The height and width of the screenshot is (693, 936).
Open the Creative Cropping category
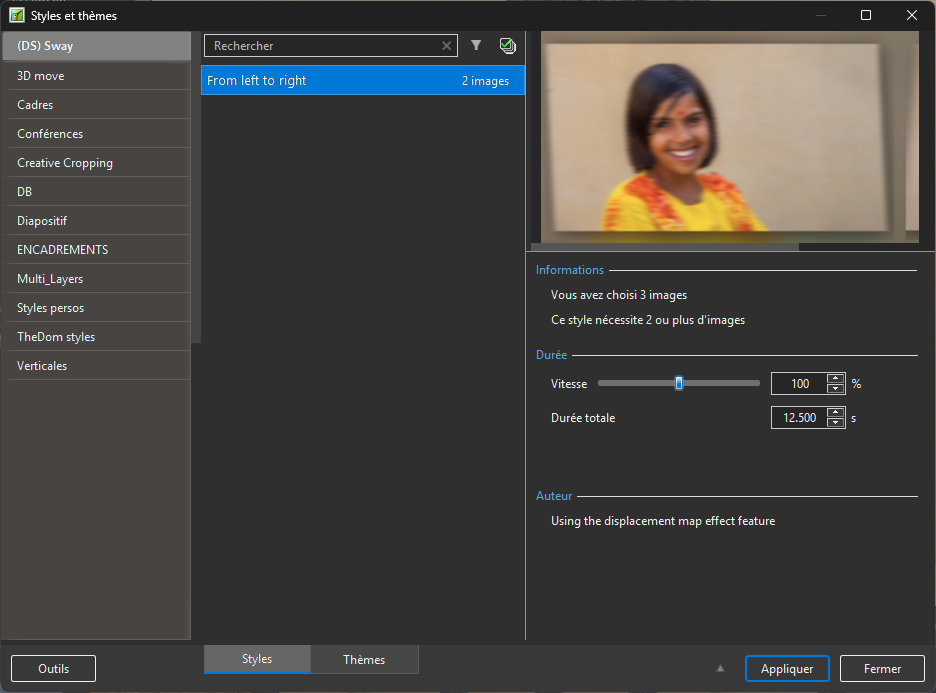click(x=95, y=163)
